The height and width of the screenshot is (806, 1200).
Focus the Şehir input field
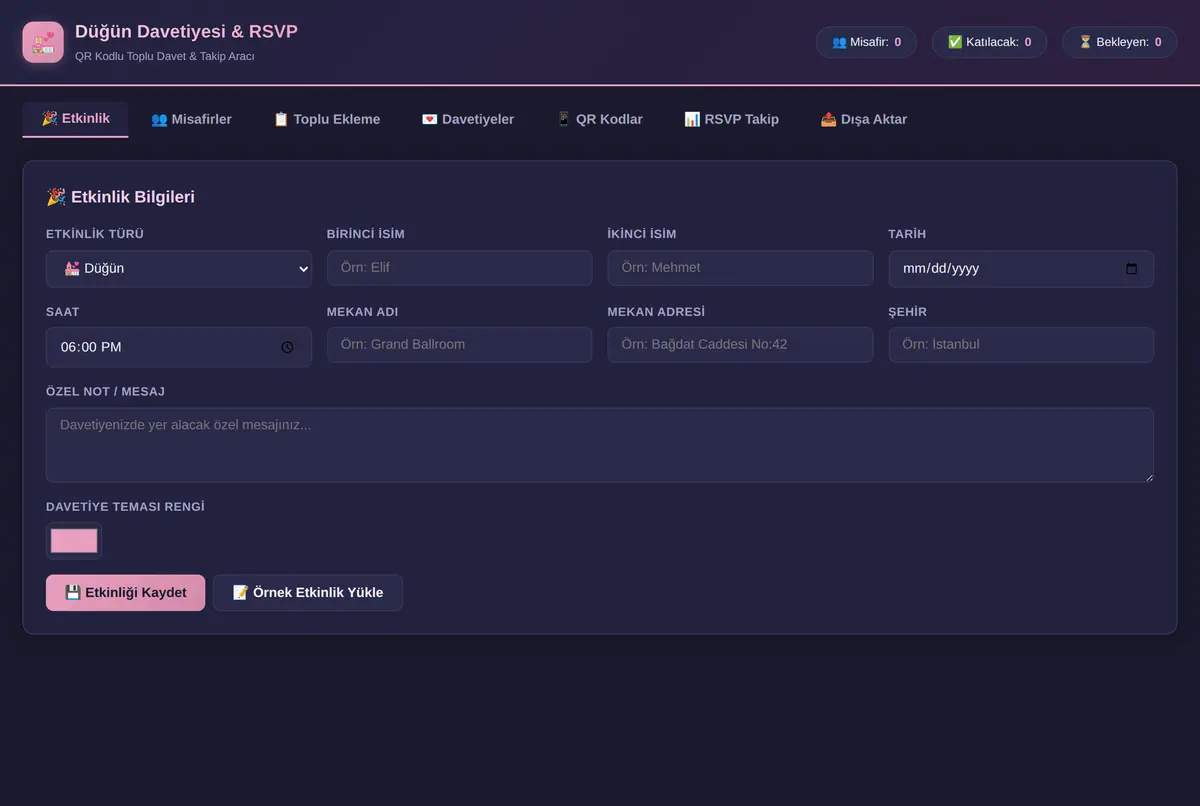click(1021, 345)
